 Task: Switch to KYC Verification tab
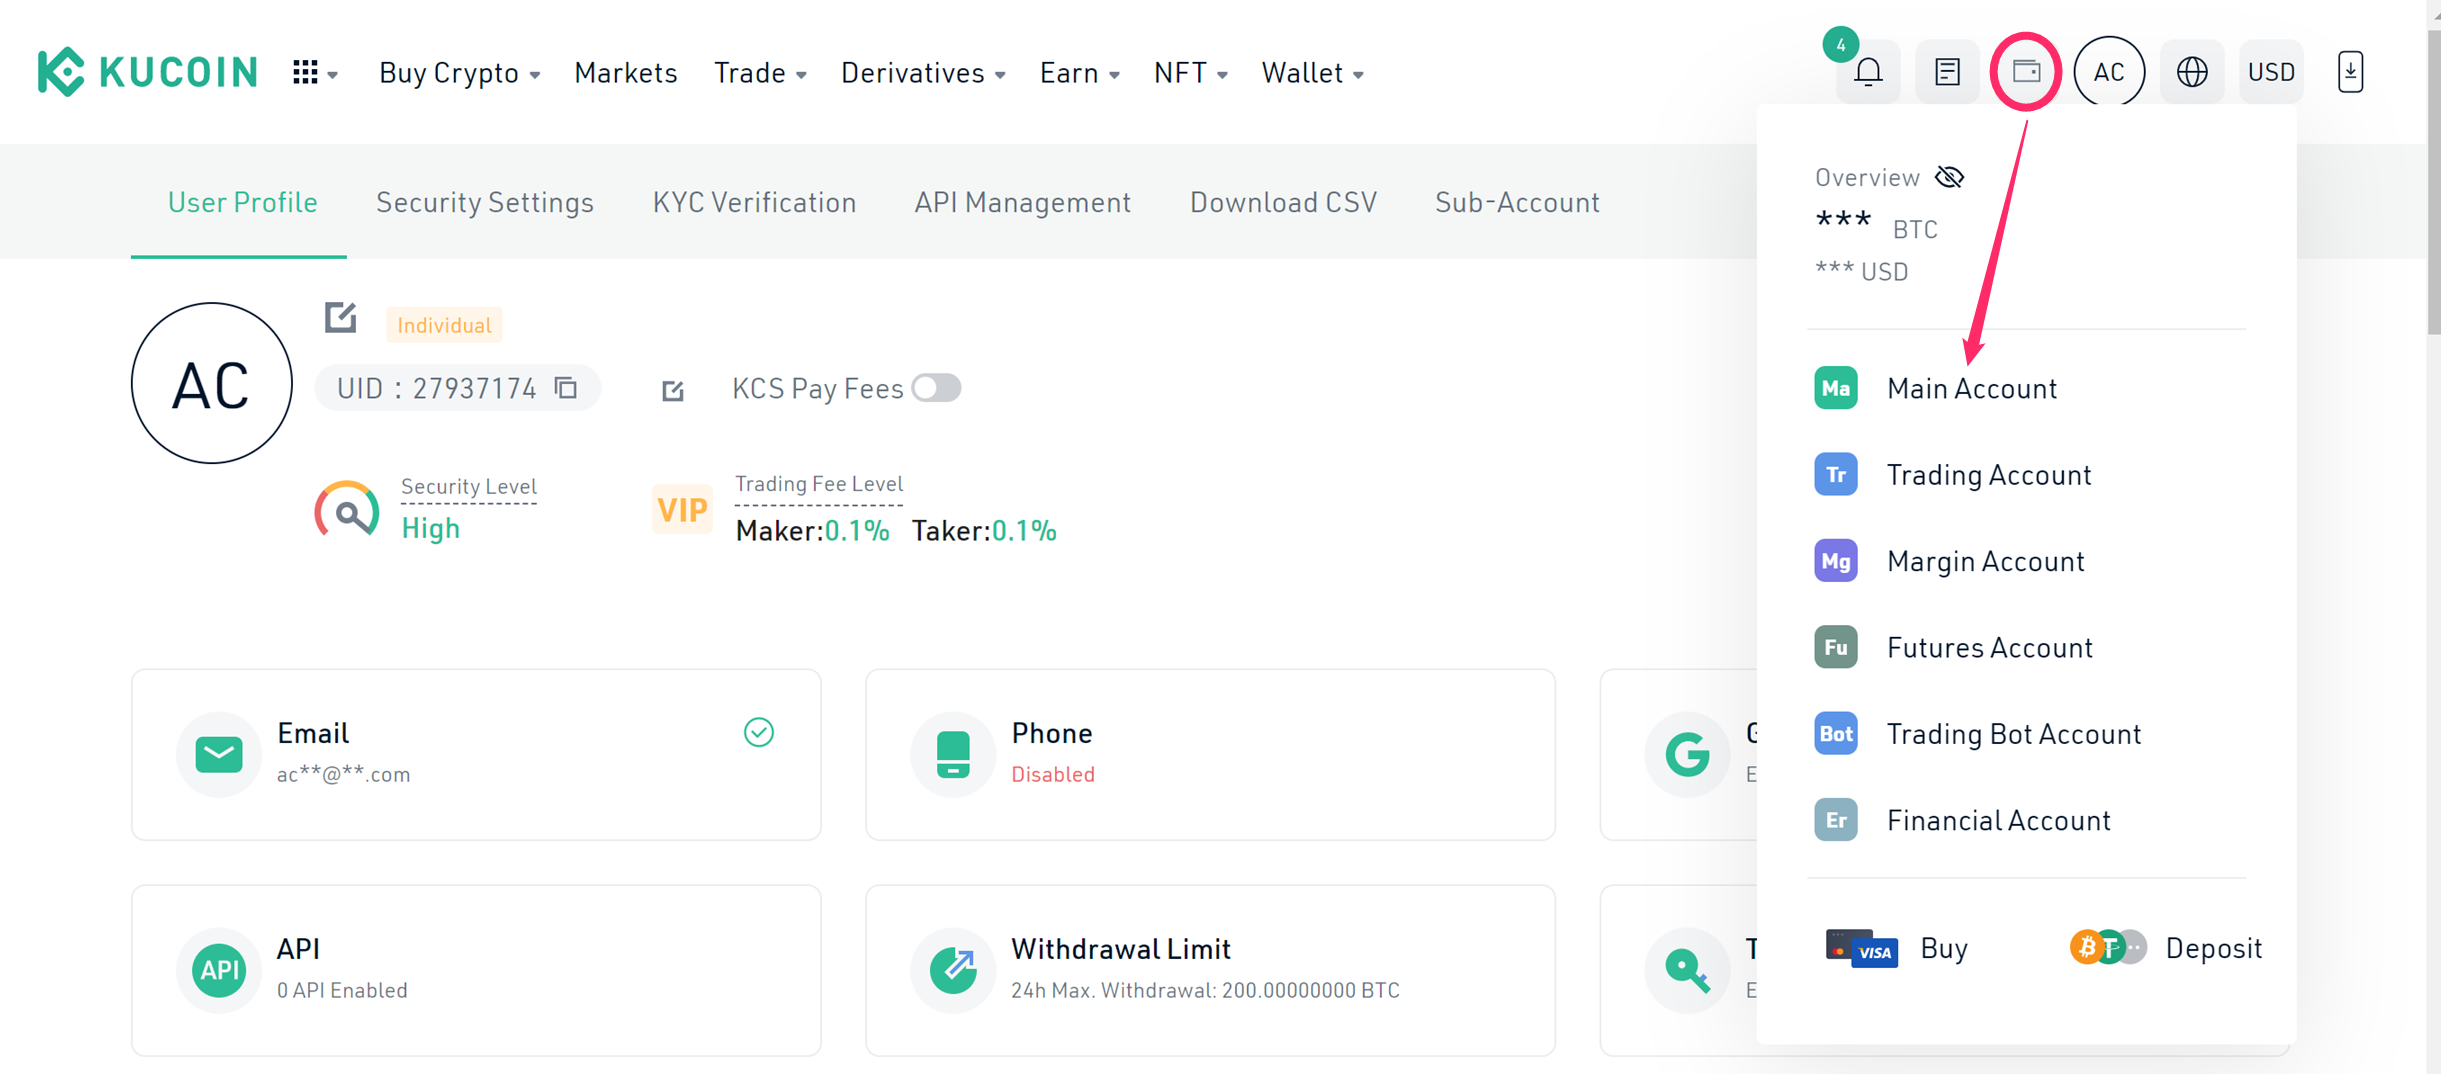point(754,202)
